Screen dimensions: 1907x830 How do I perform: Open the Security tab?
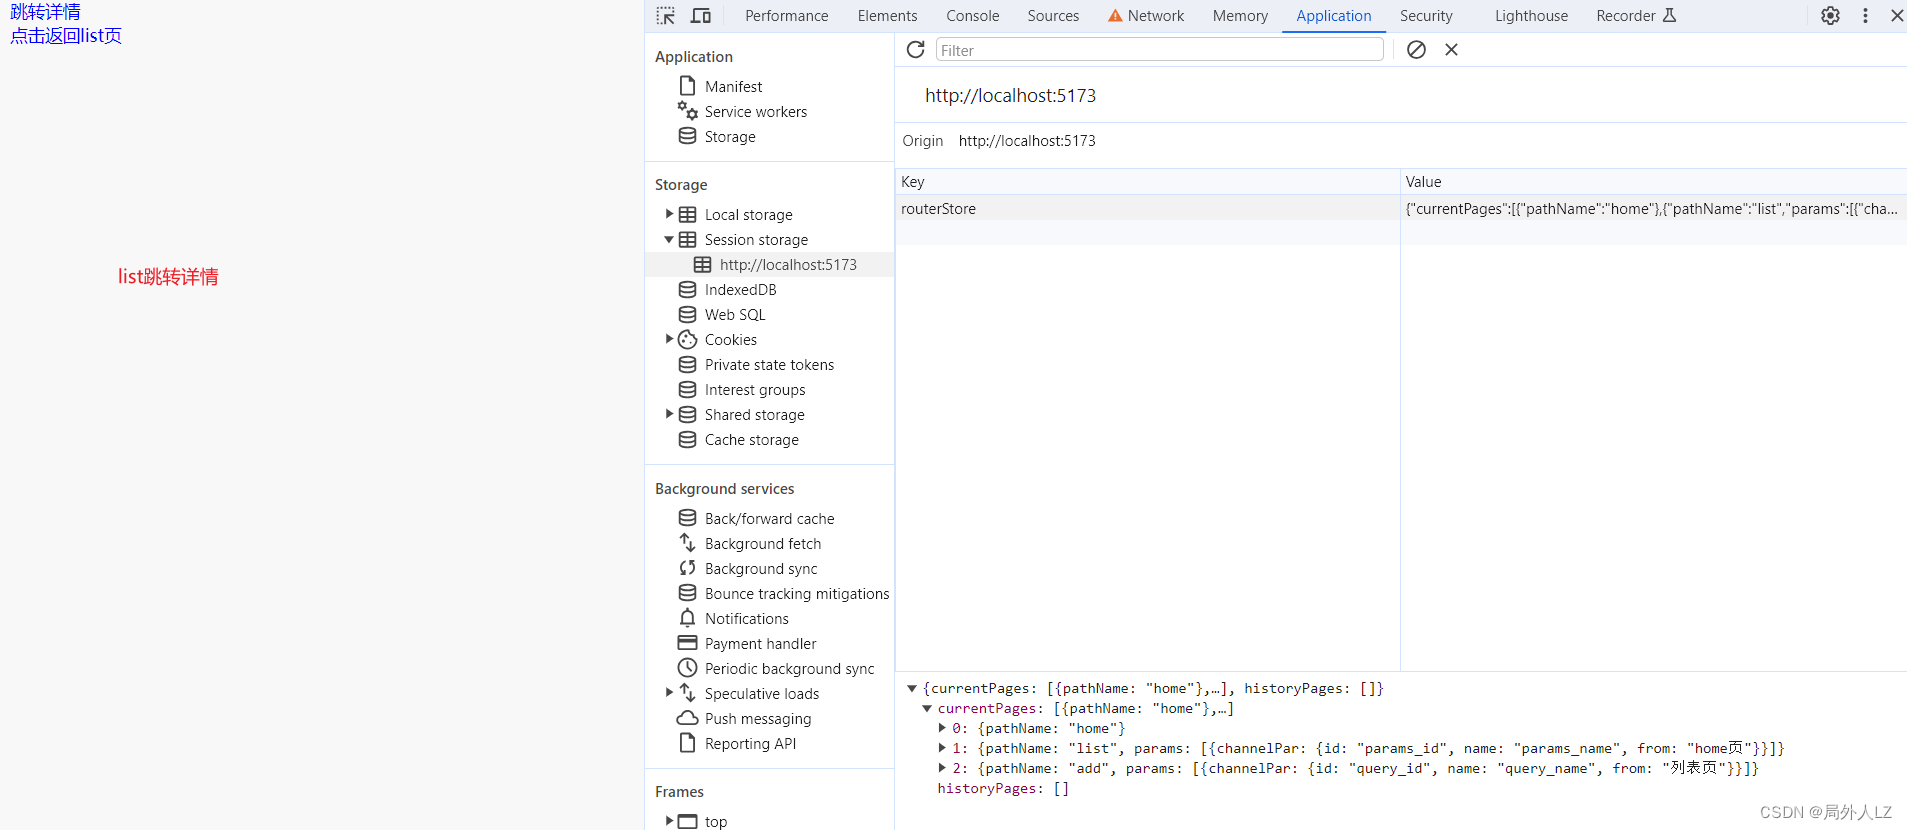[1426, 16]
